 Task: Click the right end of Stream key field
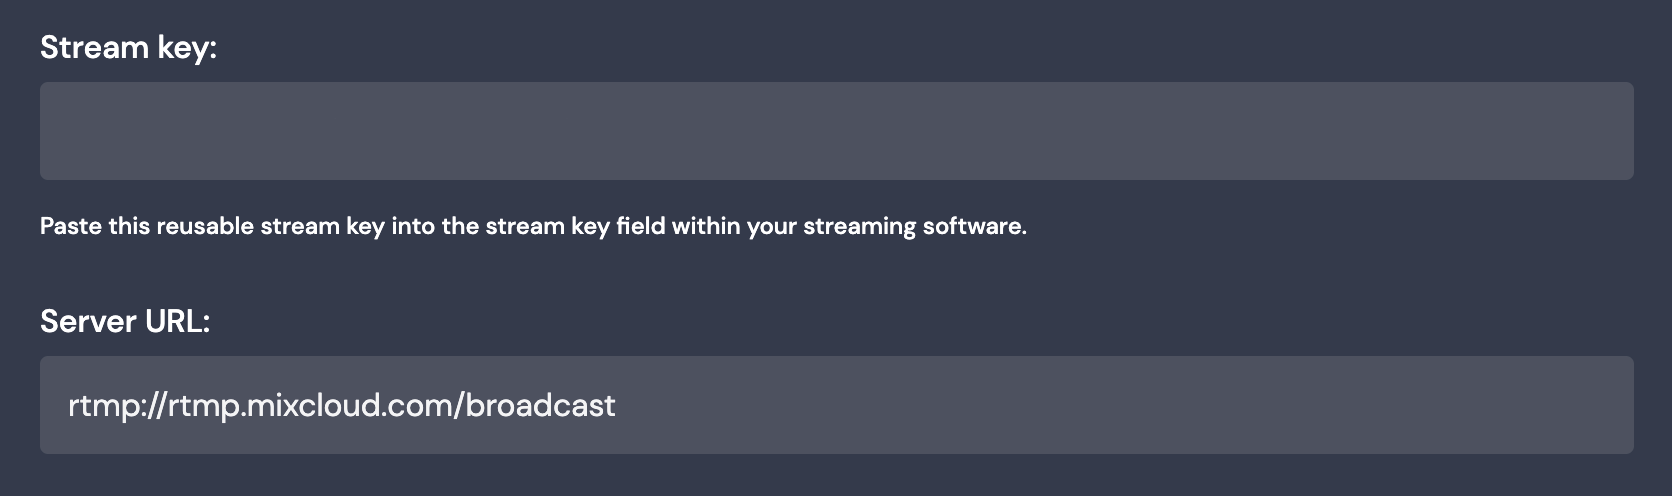tap(1600, 131)
